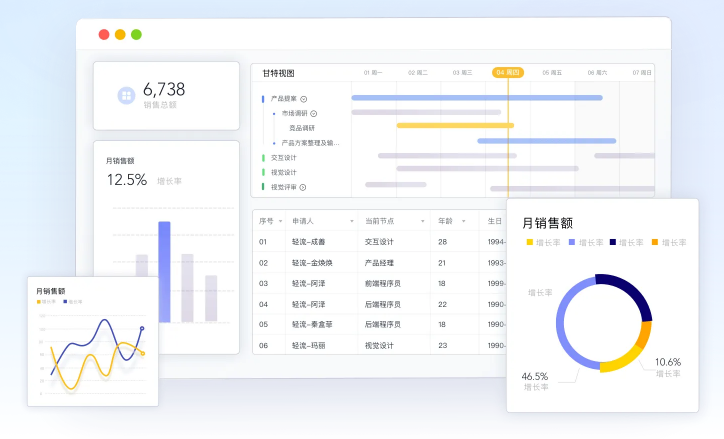Image resolution: width=724 pixels, height=439 pixels.
Task: Toggle the yellow legend swatch in donut chart
Action: point(529,242)
